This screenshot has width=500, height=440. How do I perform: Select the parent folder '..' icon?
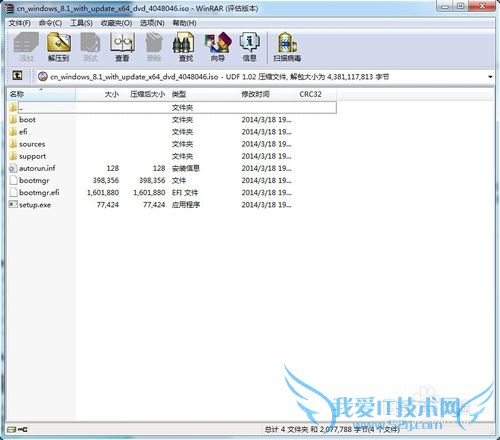(x=13, y=107)
